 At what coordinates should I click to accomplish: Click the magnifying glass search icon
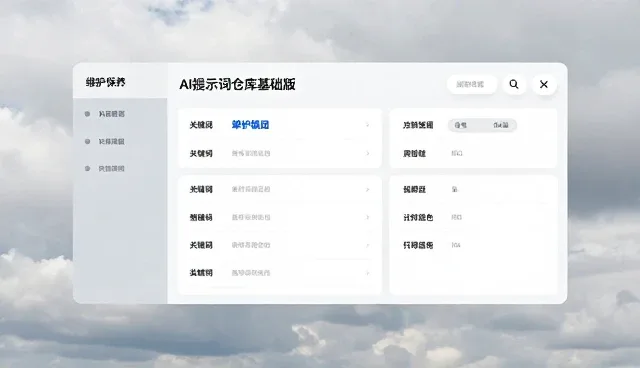514,84
